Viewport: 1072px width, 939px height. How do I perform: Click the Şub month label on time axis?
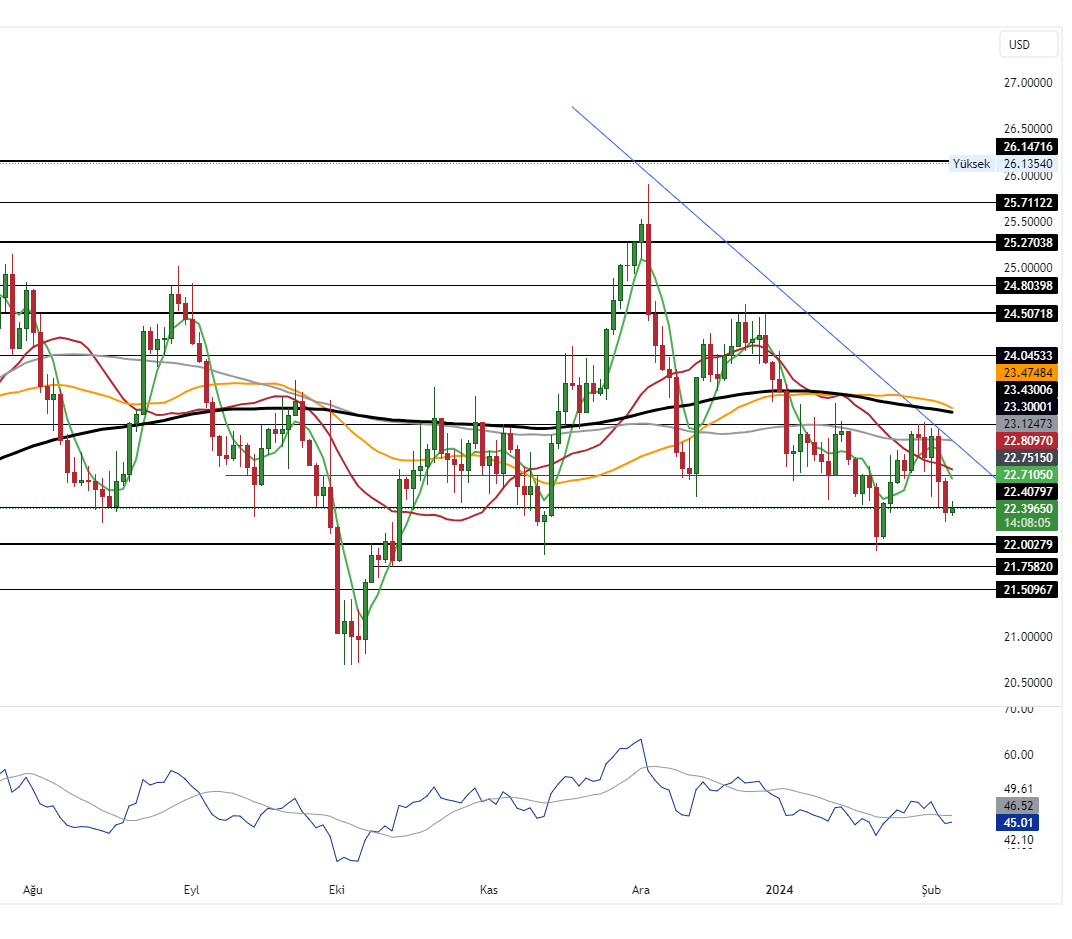[930, 889]
